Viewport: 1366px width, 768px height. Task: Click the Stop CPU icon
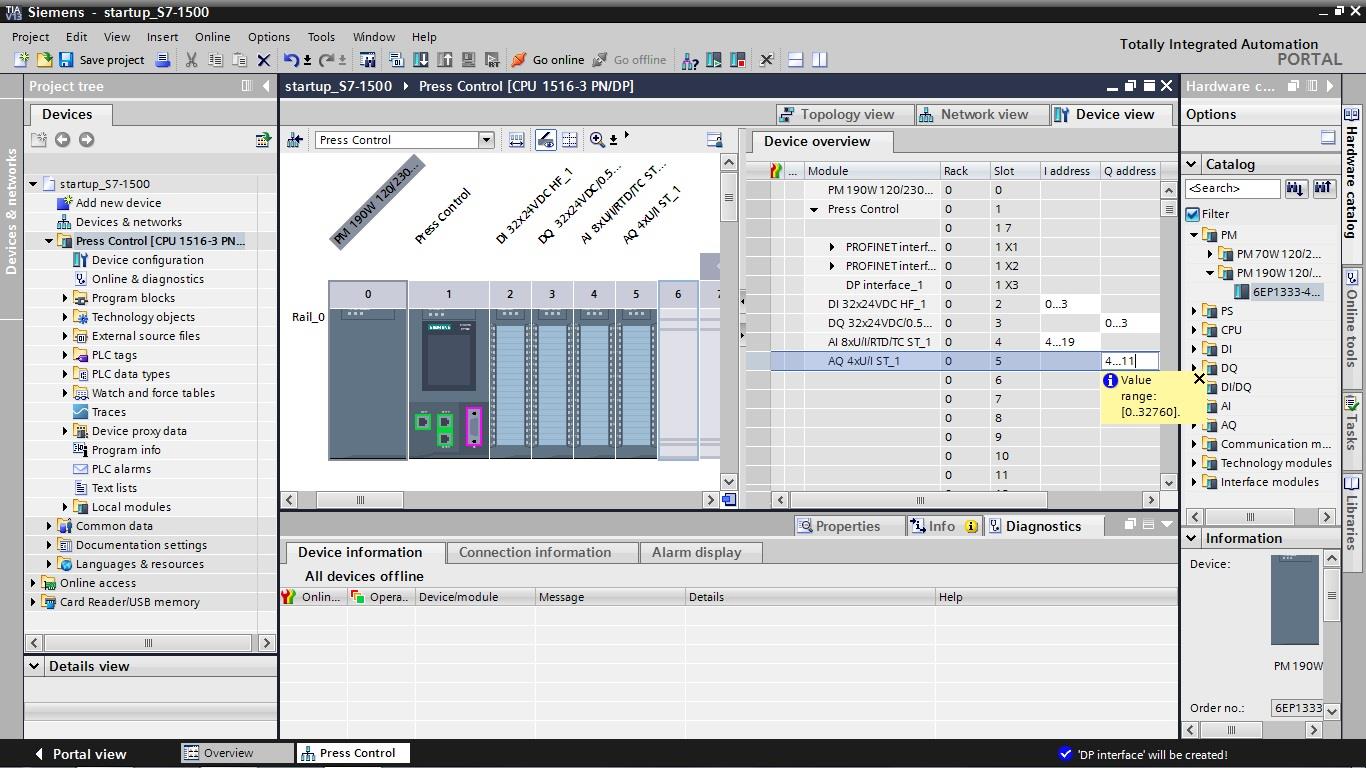738,60
